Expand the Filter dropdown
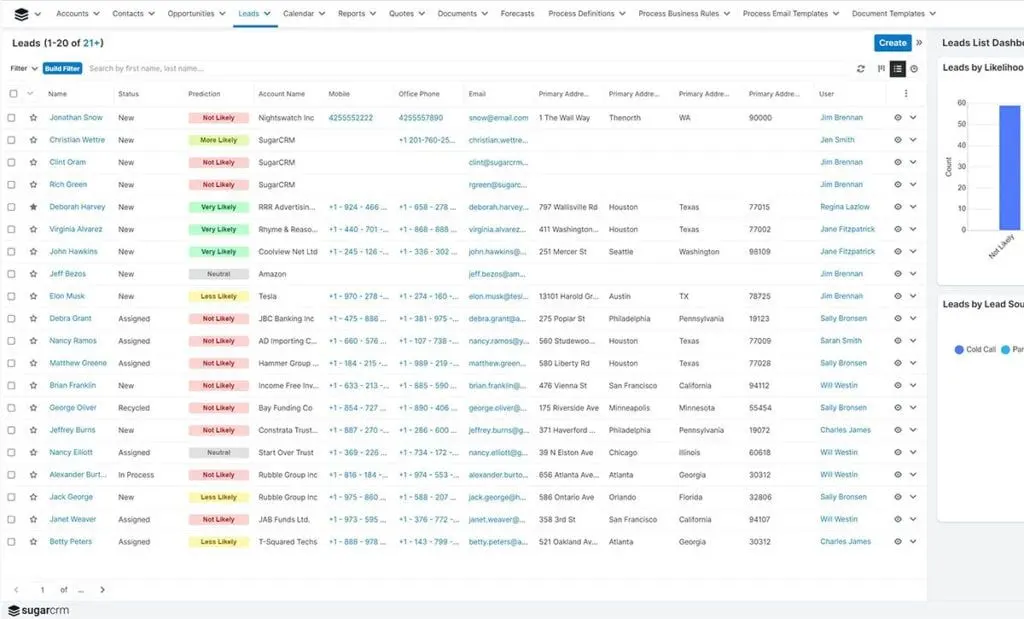The width and height of the screenshot is (1024, 619). pyautogui.click(x=24, y=69)
